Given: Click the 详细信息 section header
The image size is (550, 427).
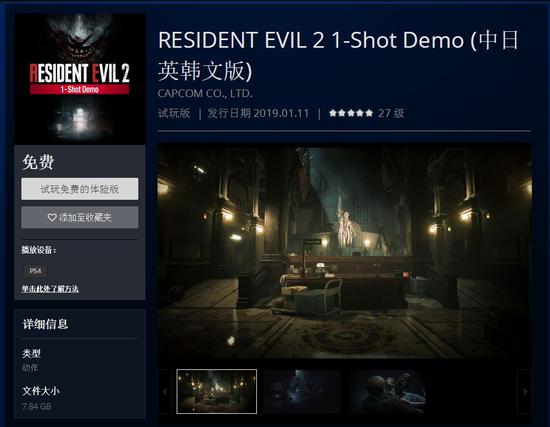Looking at the screenshot, I should click(45, 324).
